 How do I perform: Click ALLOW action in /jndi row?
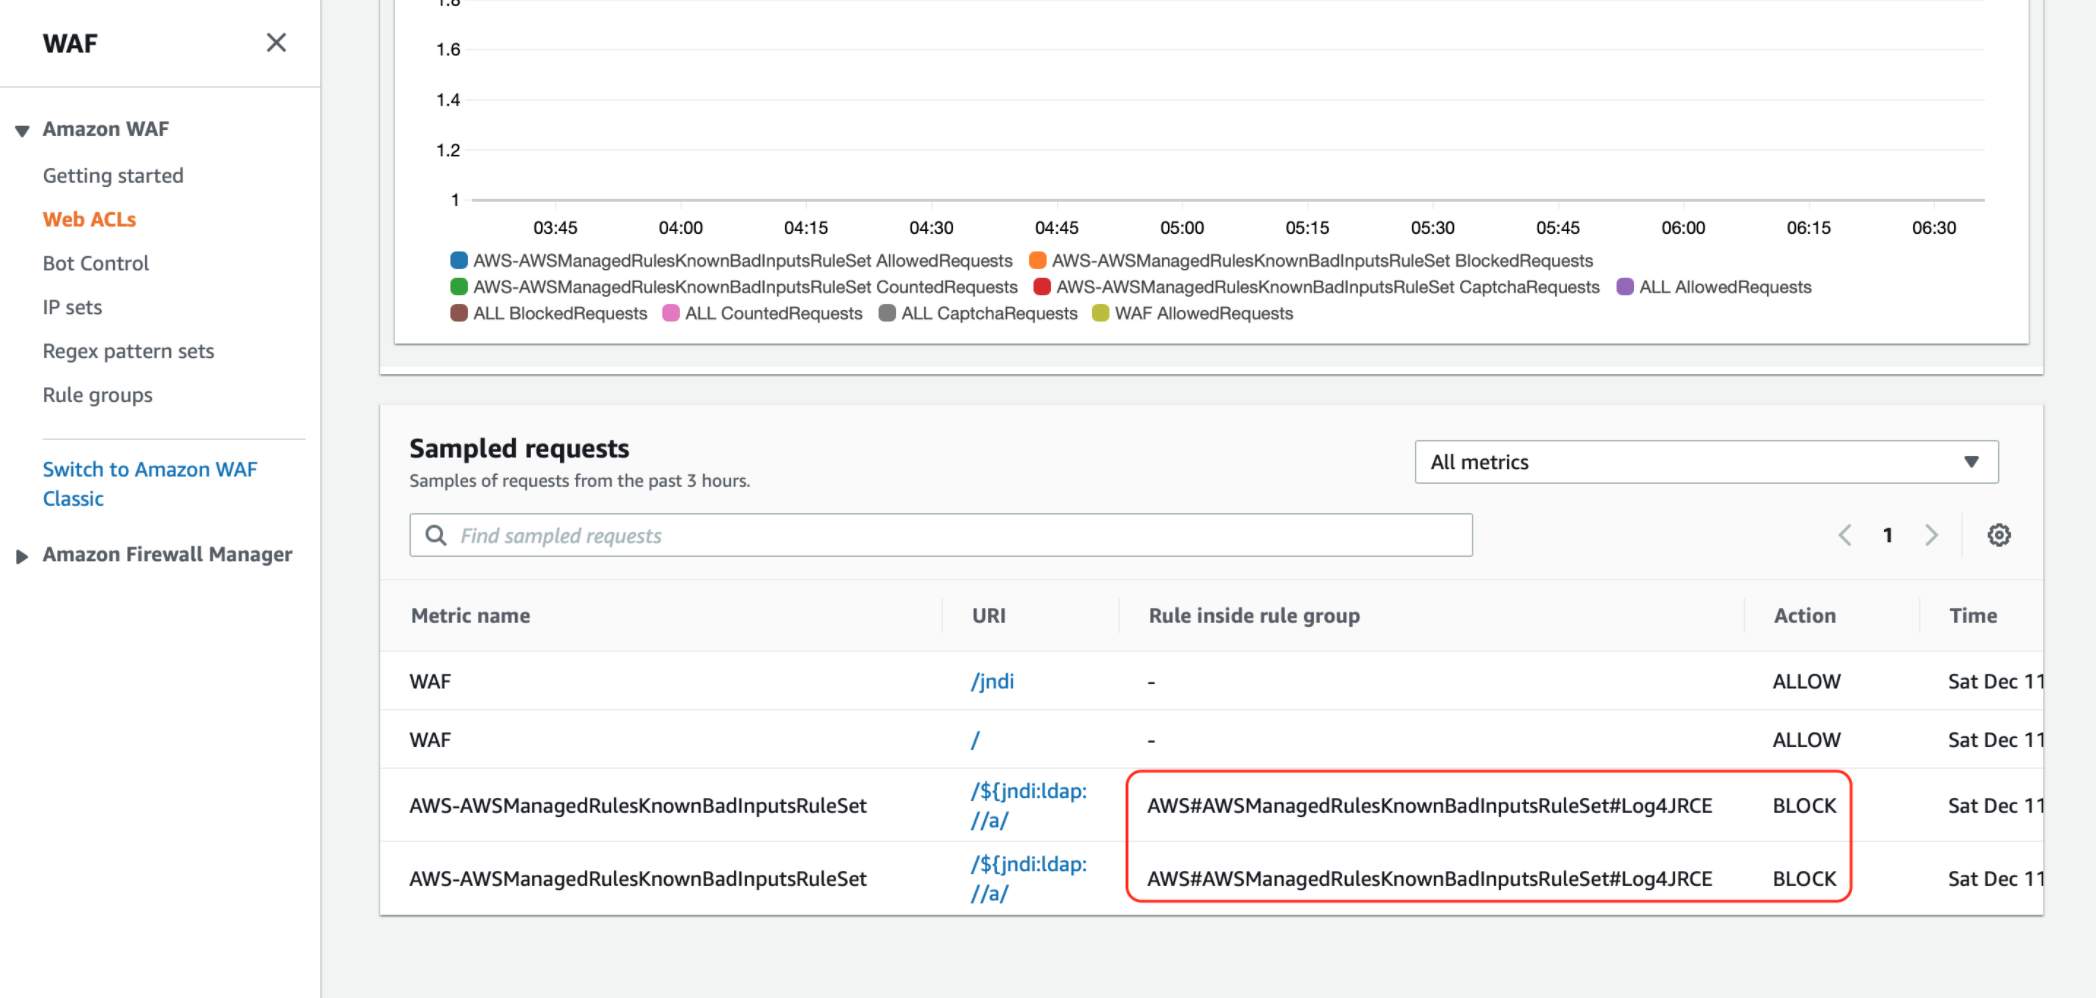[1806, 682]
